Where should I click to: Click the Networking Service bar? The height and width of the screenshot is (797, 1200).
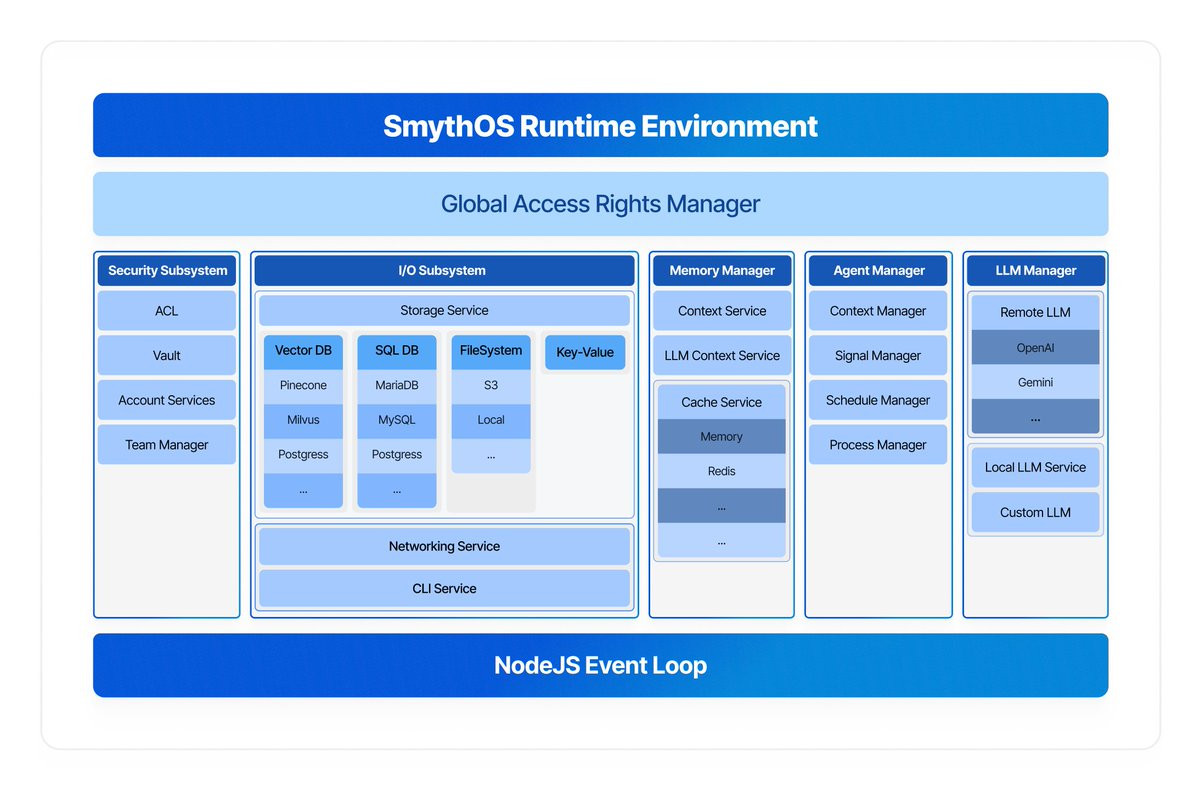coord(444,546)
